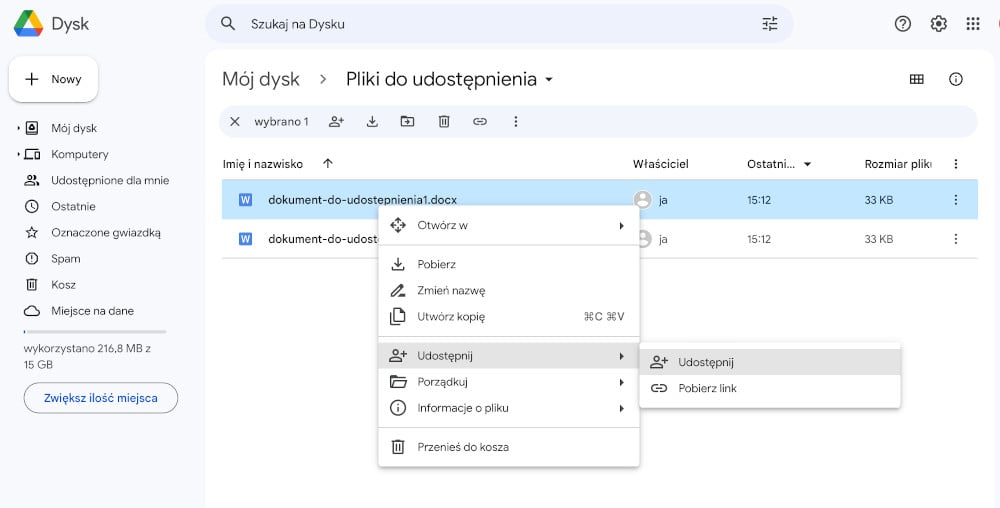This screenshot has width=1000, height=508.
Task: Open Pliki do udostępnienia folder dropdown
Action: pos(548,80)
